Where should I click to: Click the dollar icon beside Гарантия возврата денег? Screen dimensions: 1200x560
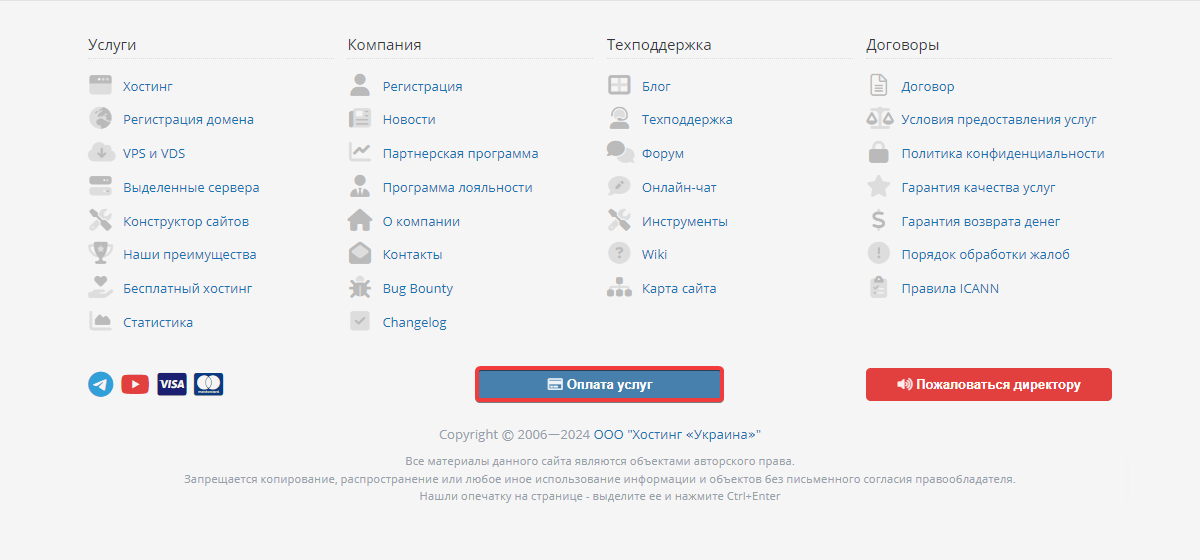tap(878, 220)
